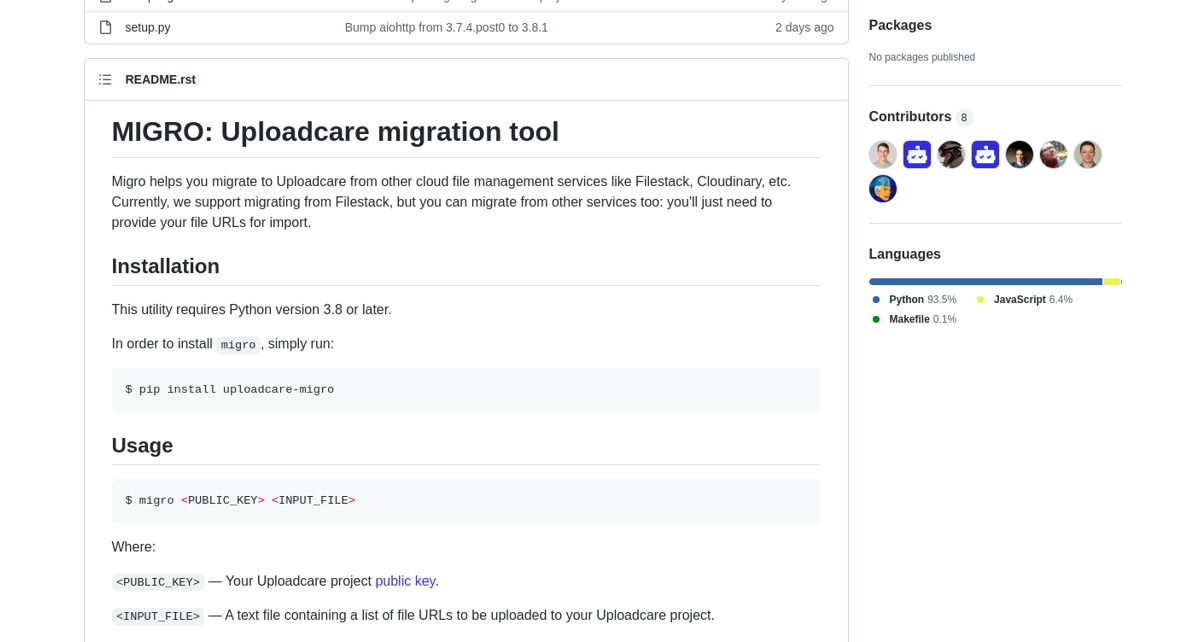
Task: Click the Usage section heading
Action: (142, 445)
